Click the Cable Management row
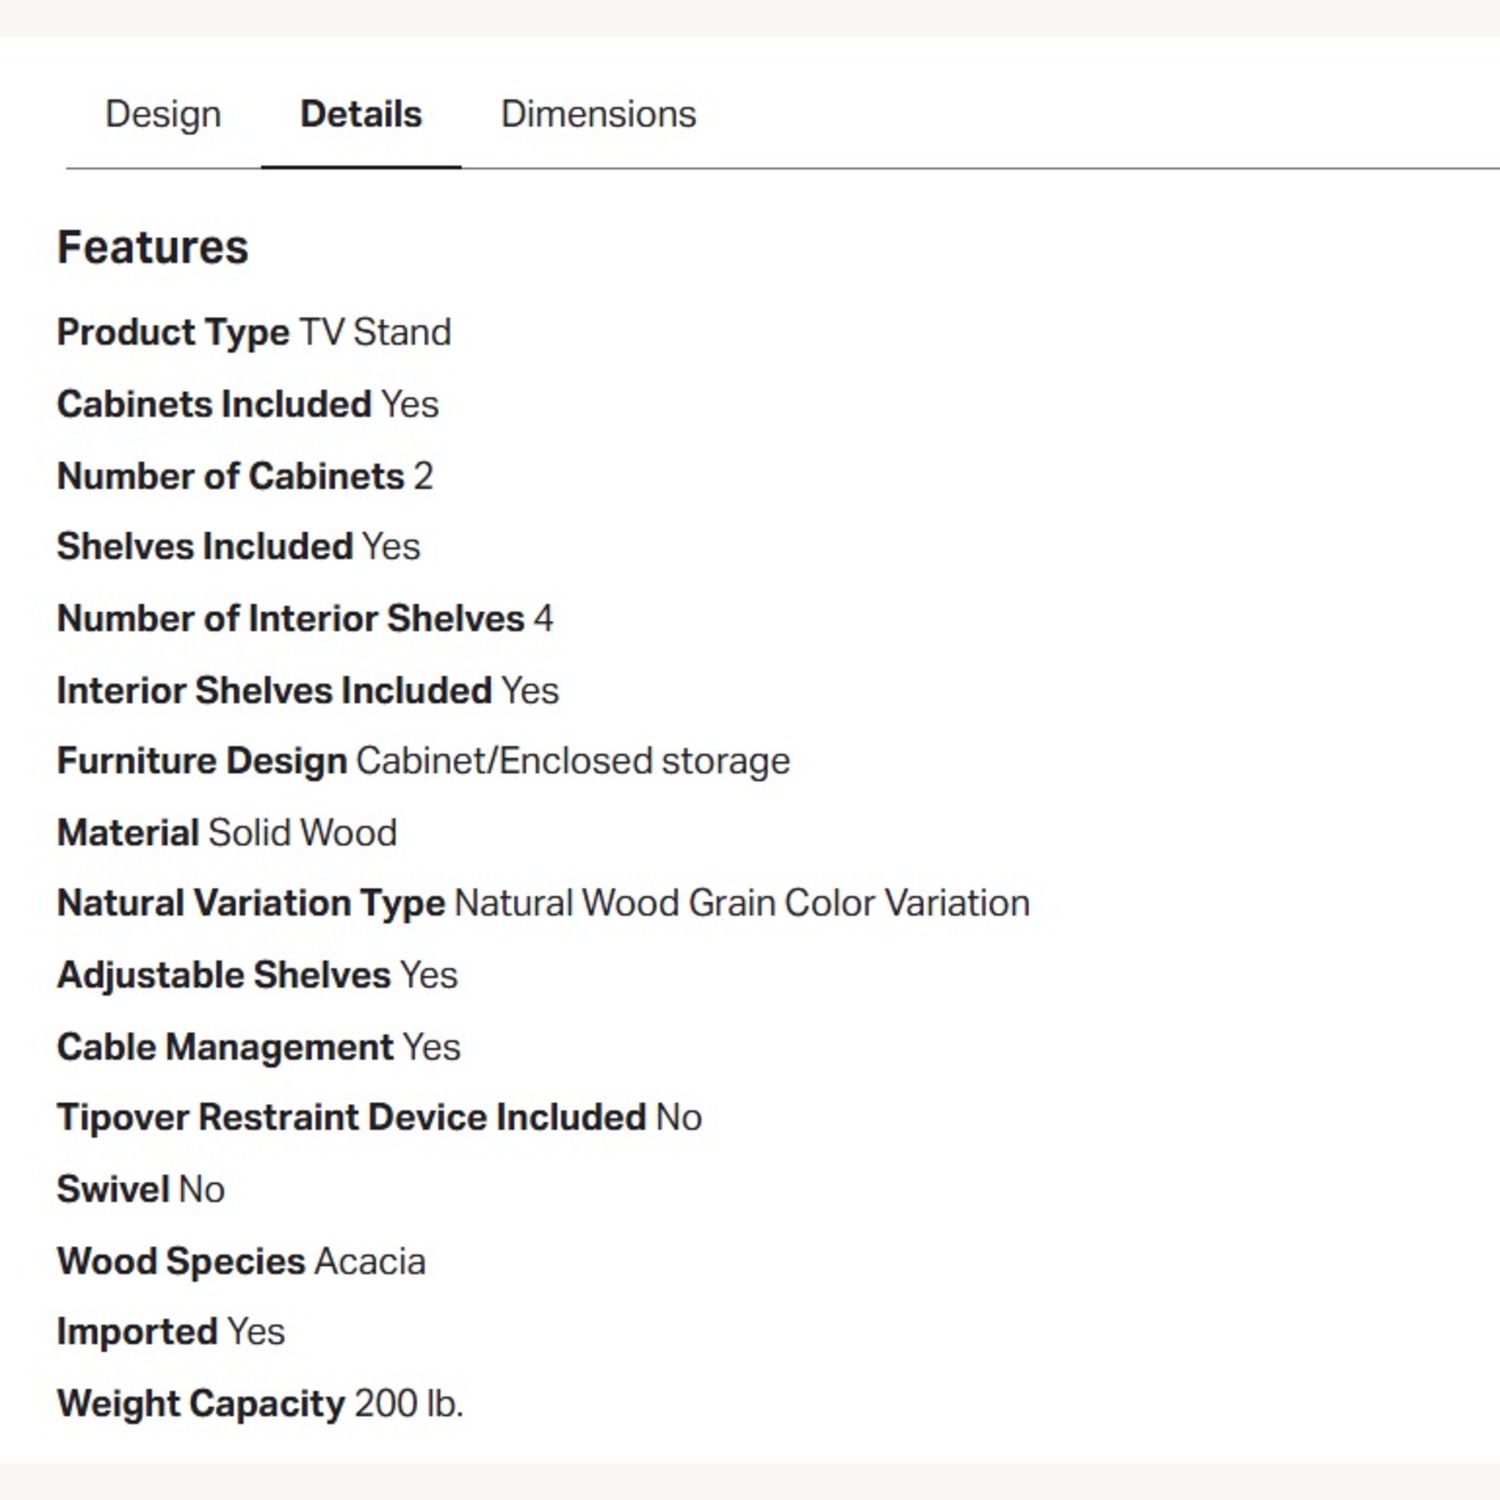 [x=258, y=1048]
